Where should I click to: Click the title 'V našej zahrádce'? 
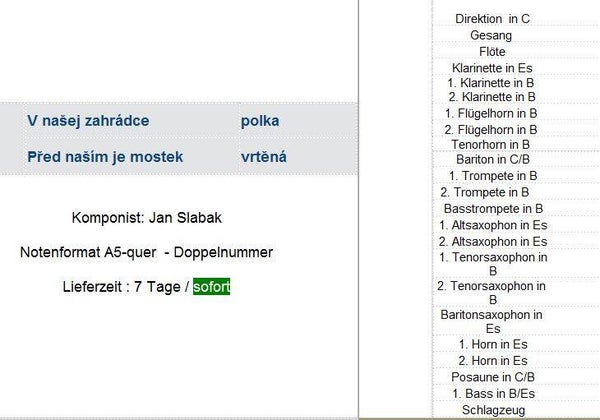pos(88,121)
